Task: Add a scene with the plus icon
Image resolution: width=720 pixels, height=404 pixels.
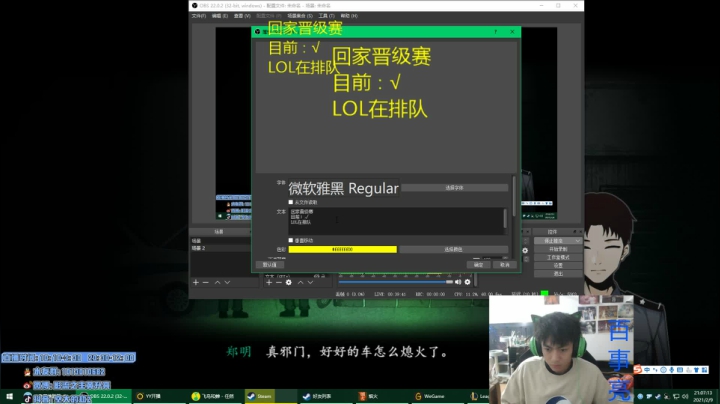Action: tap(196, 282)
